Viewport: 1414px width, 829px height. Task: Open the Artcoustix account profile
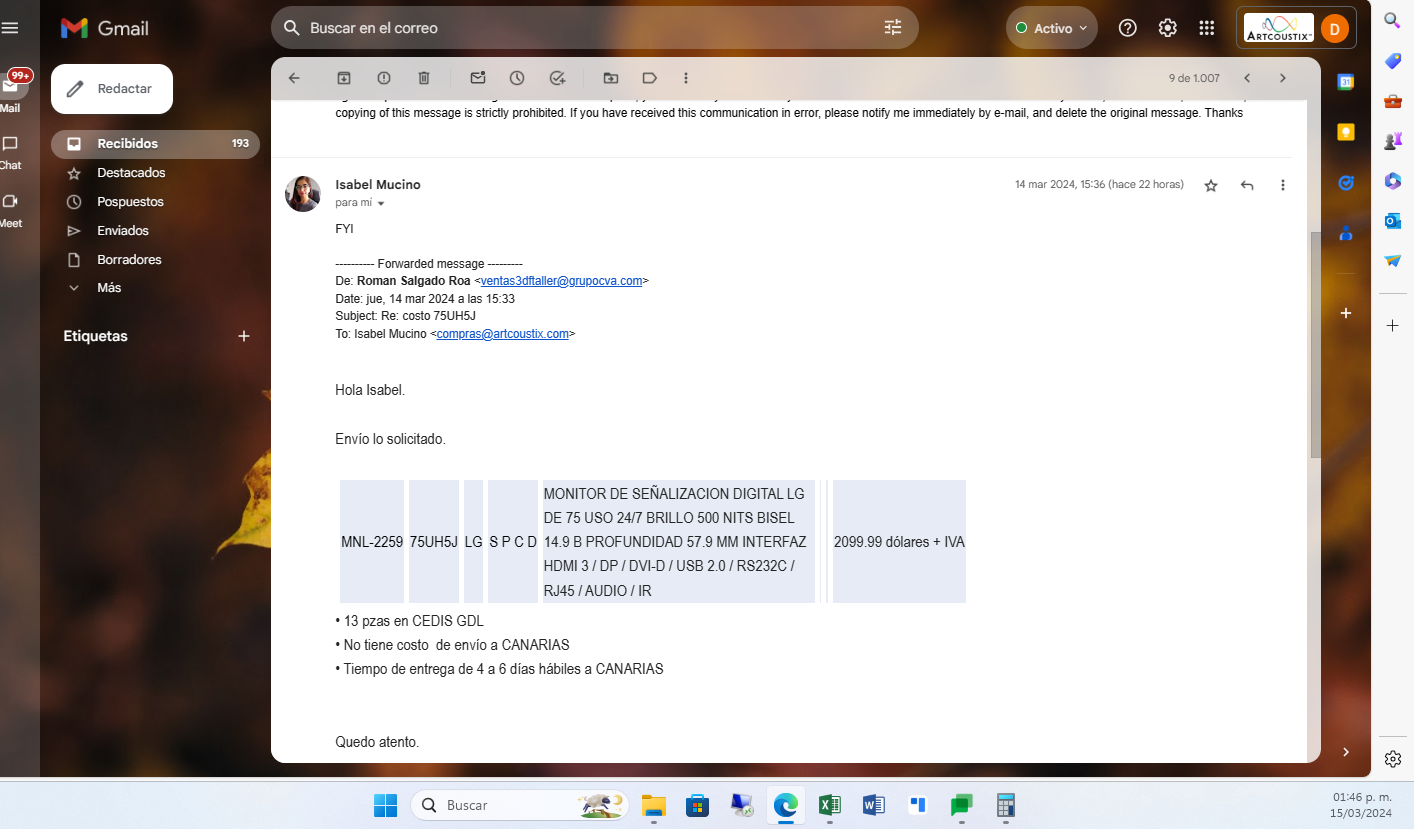coord(1297,28)
